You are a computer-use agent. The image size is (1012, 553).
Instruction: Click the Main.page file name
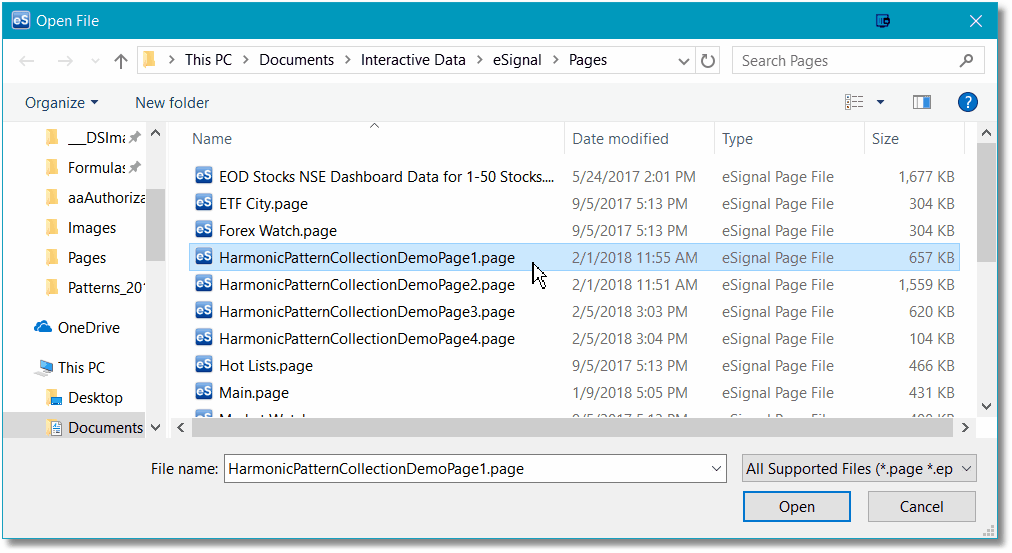254,393
